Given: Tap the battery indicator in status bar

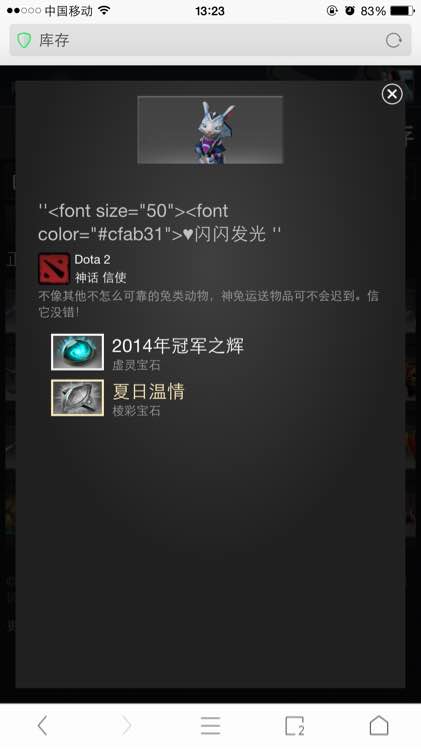Looking at the screenshot, I should click(402, 11).
